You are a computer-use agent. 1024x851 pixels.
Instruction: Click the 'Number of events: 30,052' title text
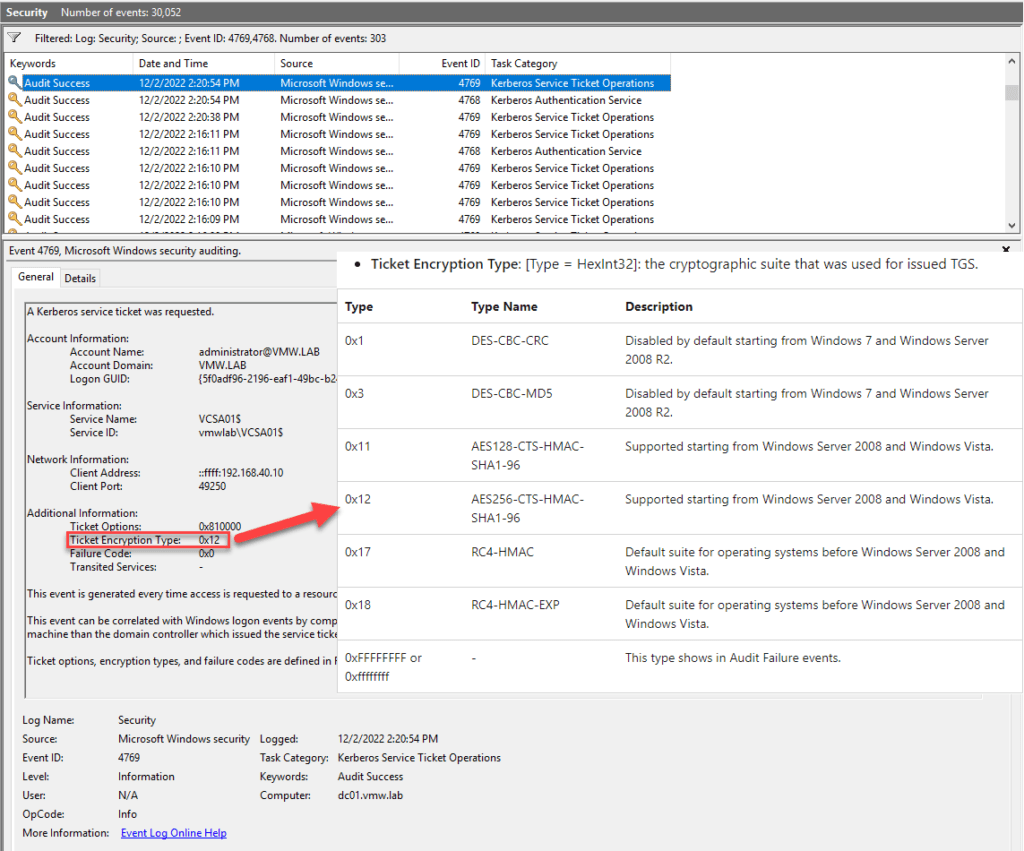[121, 12]
